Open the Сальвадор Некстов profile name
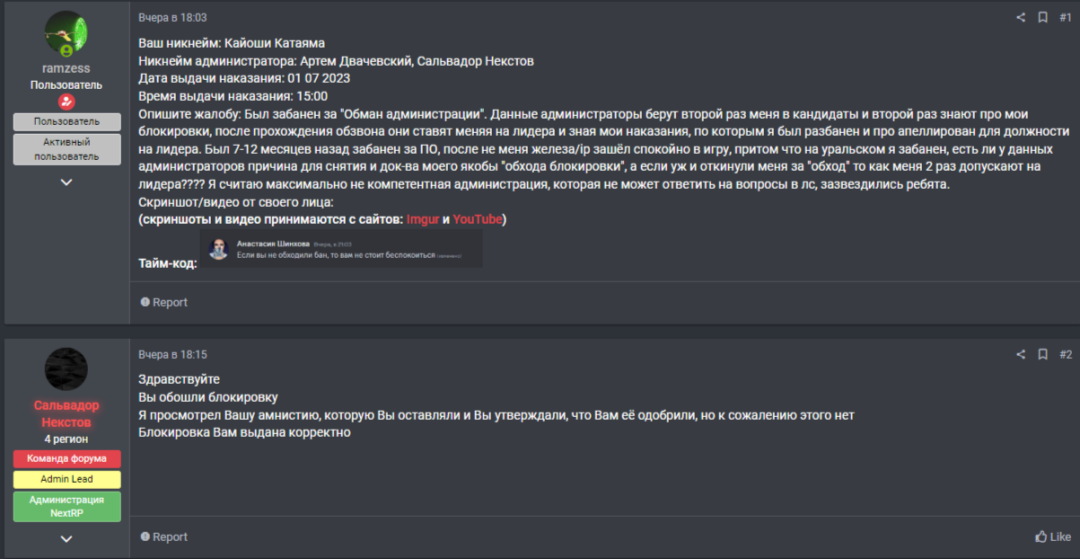The width and height of the screenshot is (1080, 559). click(x=66, y=413)
